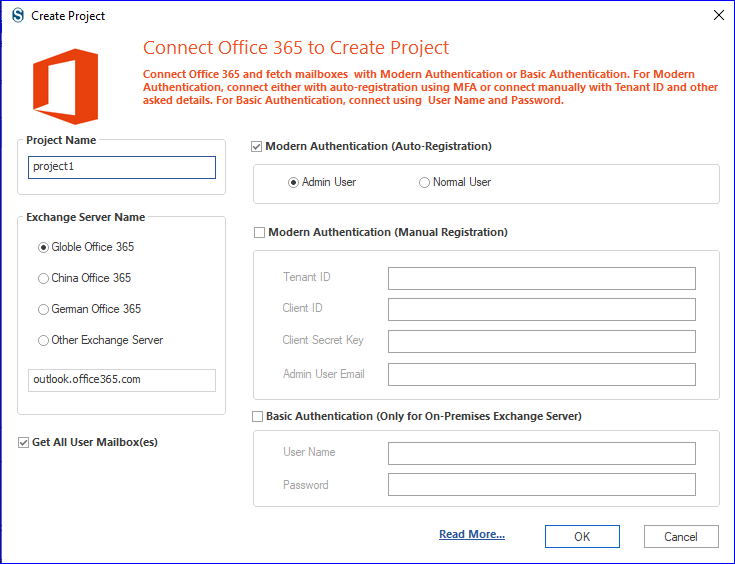Click the Connect Office 365 to Create Project heading
735x564 pixels.
coord(296,48)
